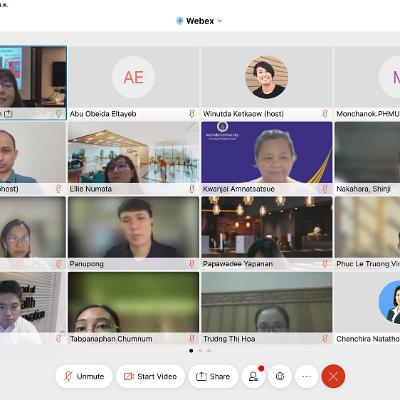
Task: Click the name label Winutda Ketkaow (host)
Action: tap(243, 114)
